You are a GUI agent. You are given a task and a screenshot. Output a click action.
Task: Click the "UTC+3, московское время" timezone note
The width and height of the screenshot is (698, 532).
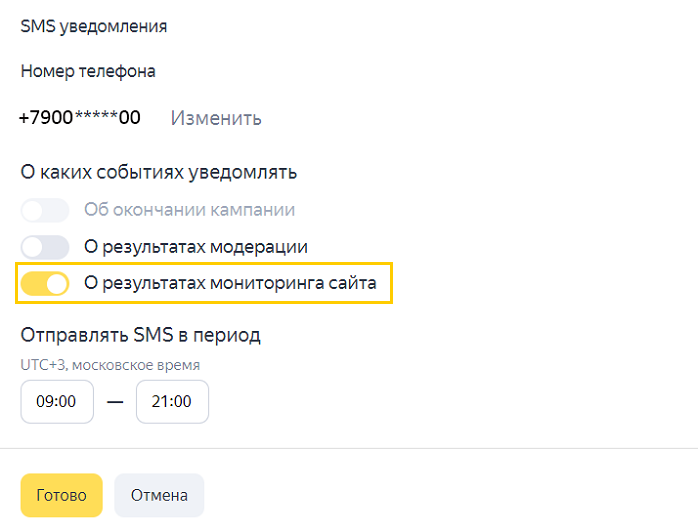110,365
